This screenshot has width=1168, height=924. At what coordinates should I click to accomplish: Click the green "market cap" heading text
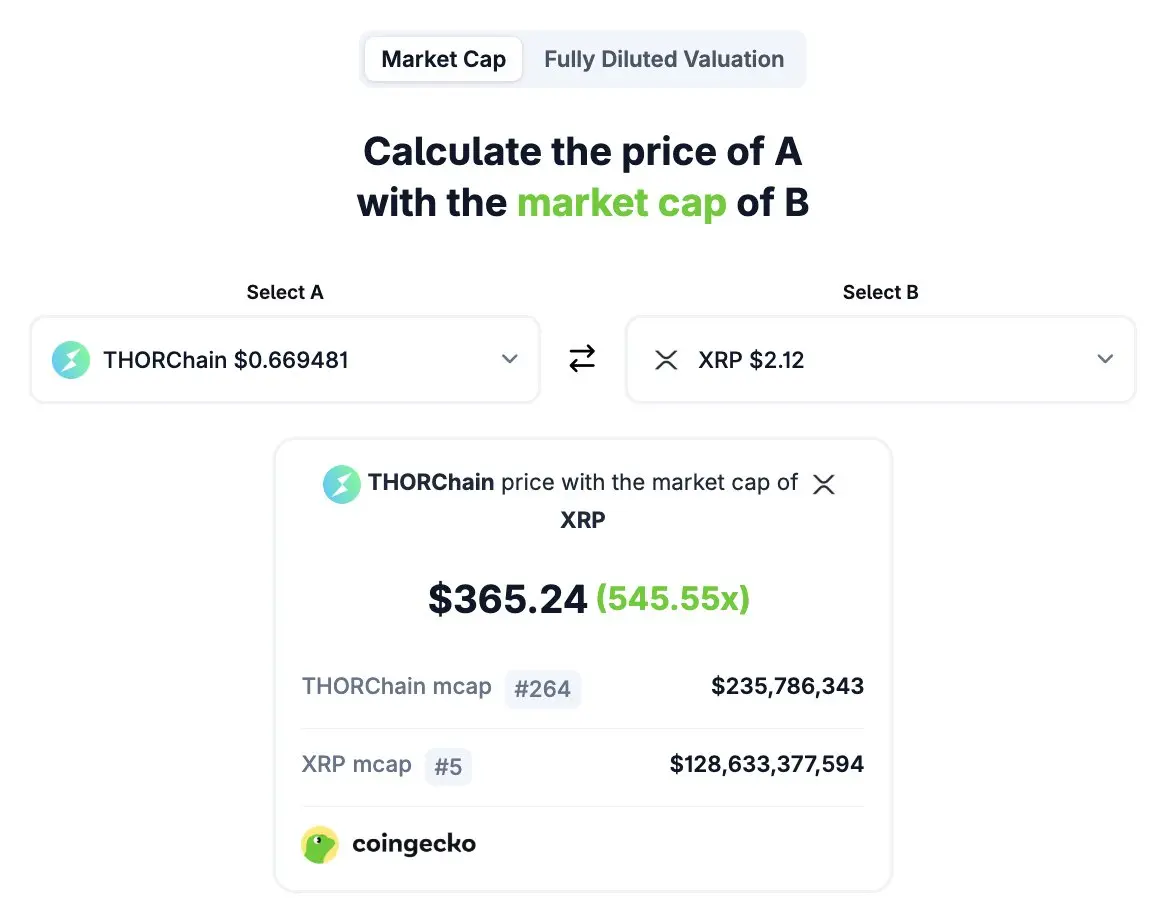tap(621, 203)
